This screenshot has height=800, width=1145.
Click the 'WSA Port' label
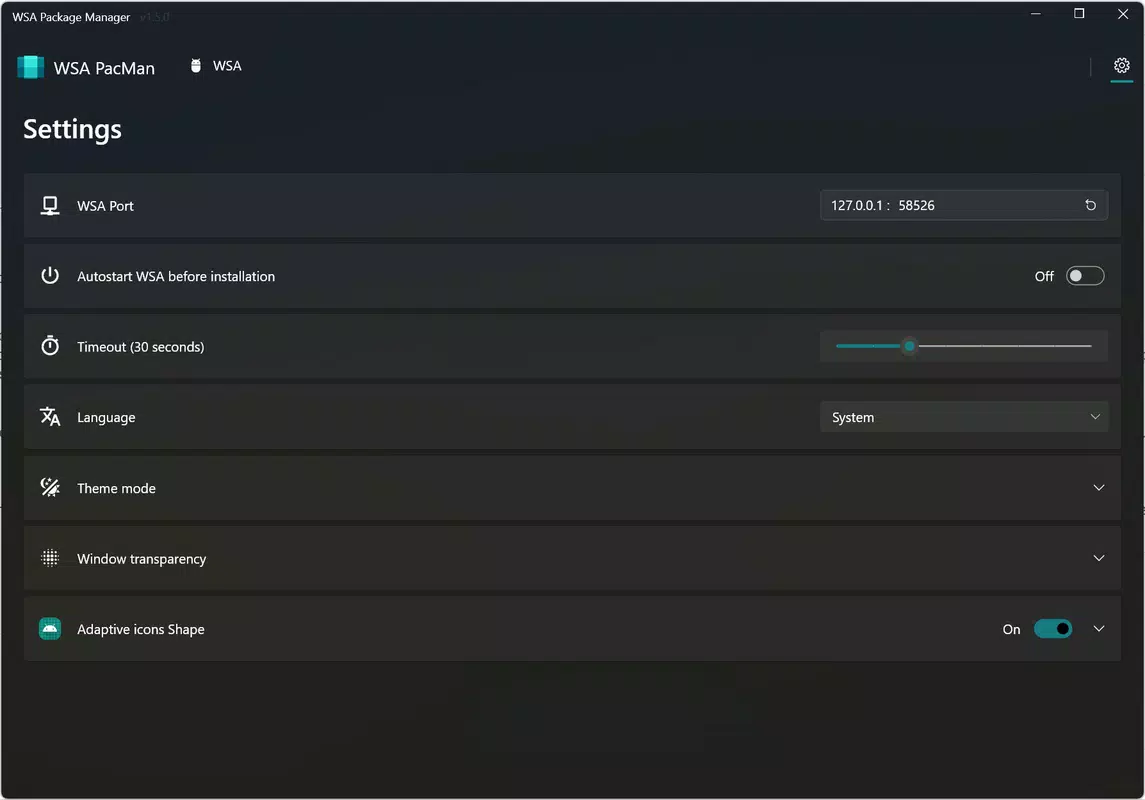coord(105,206)
